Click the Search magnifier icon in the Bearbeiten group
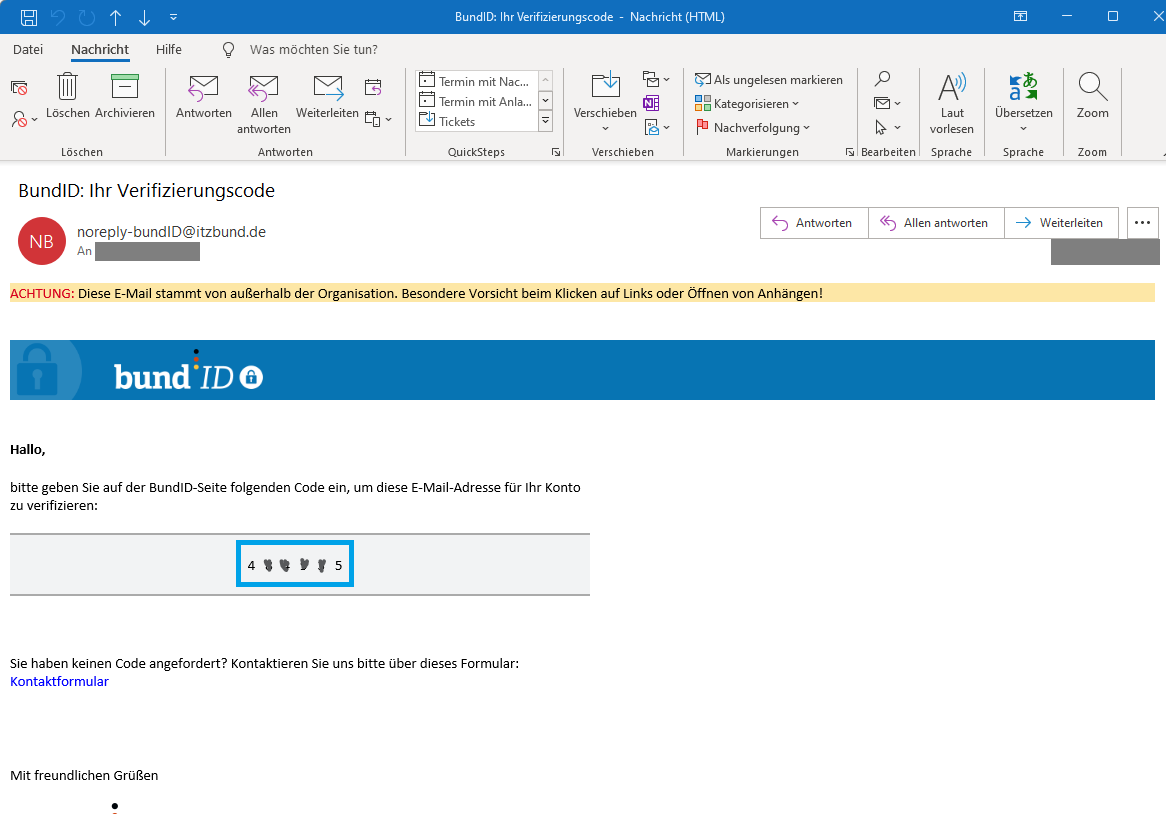Image resolution: width=1166 pixels, height=814 pixels. coord(882,79)
